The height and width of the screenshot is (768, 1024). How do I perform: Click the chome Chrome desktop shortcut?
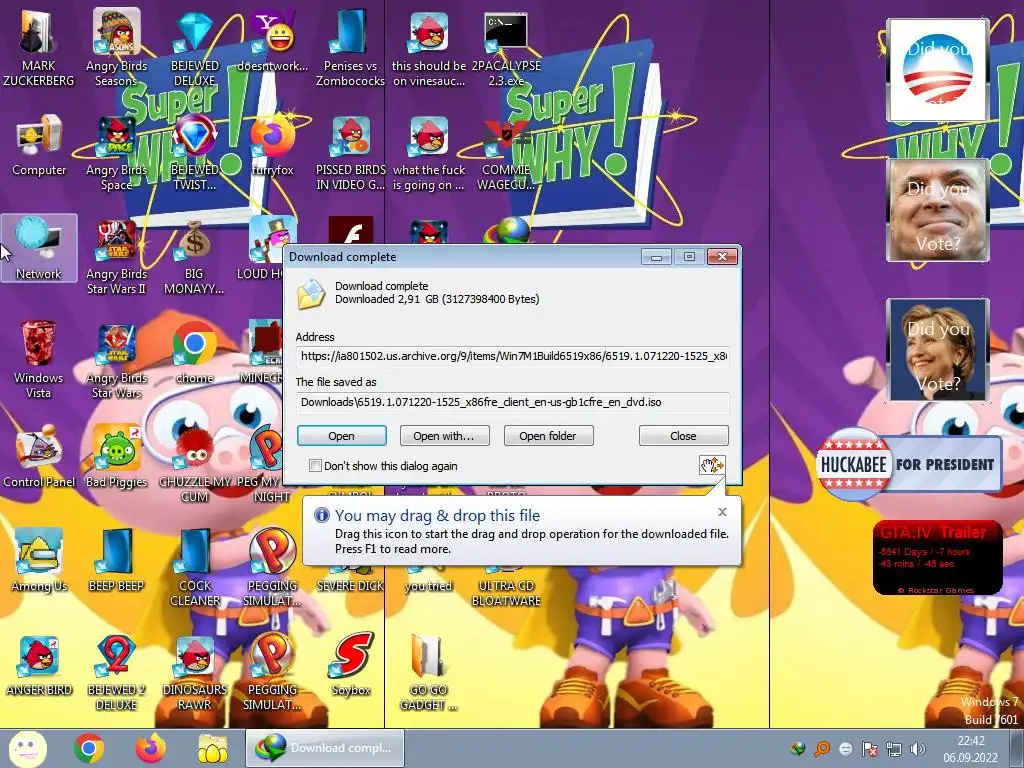[x=195, y=353]
